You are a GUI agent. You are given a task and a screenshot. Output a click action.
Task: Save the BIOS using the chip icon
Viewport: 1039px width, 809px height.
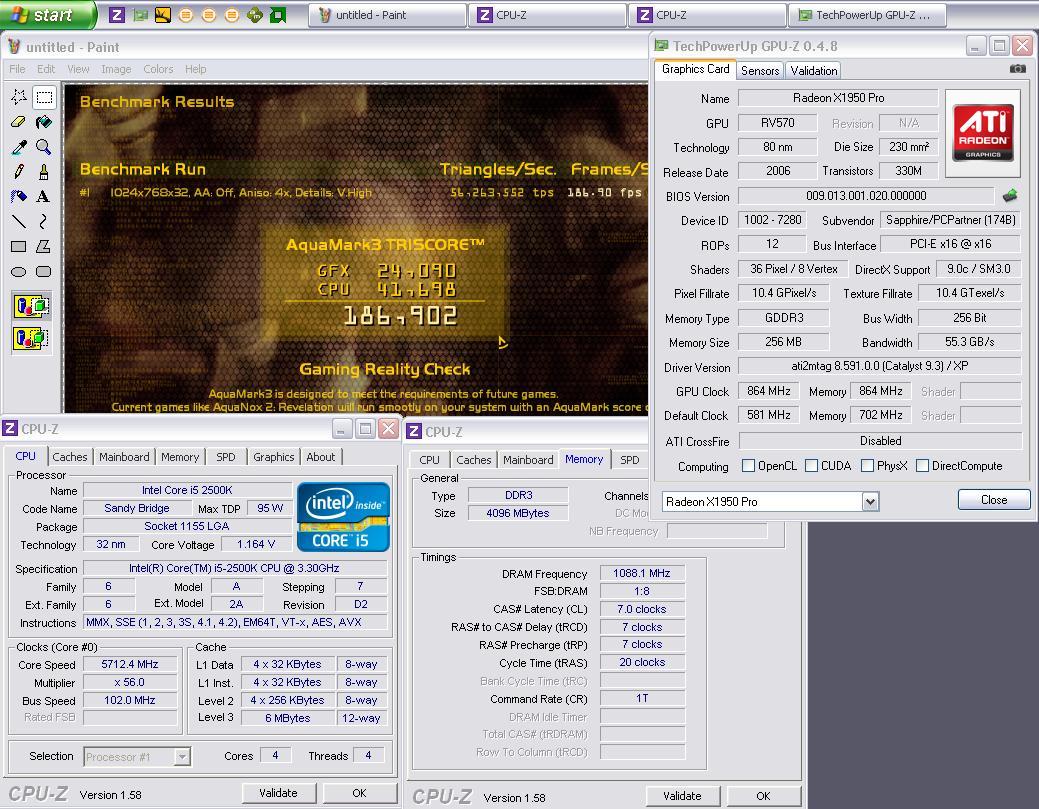[1010, 195]
